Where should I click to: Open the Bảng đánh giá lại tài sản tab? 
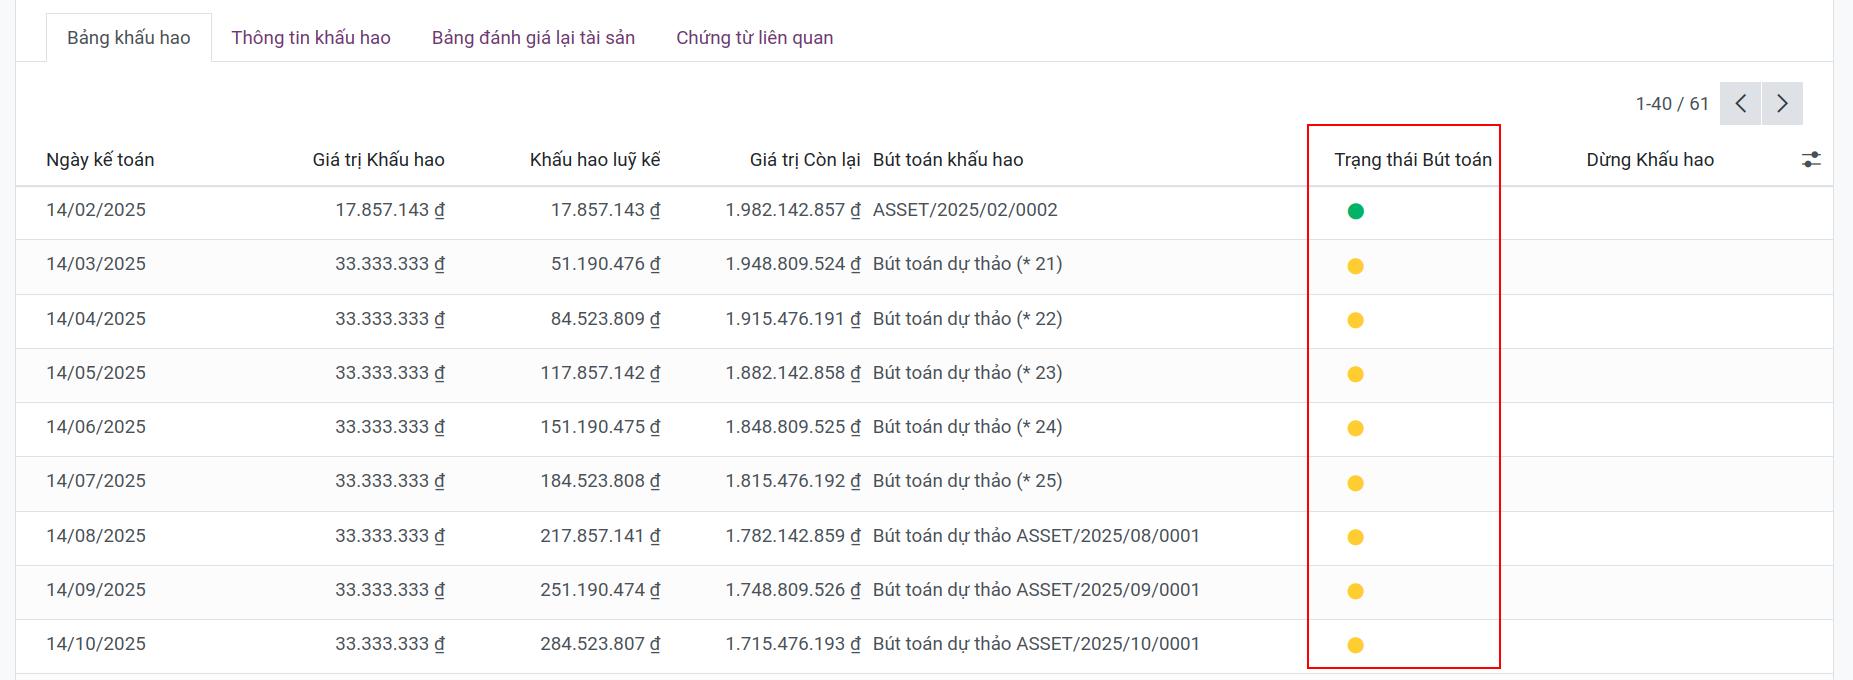[x=533, y=38]
